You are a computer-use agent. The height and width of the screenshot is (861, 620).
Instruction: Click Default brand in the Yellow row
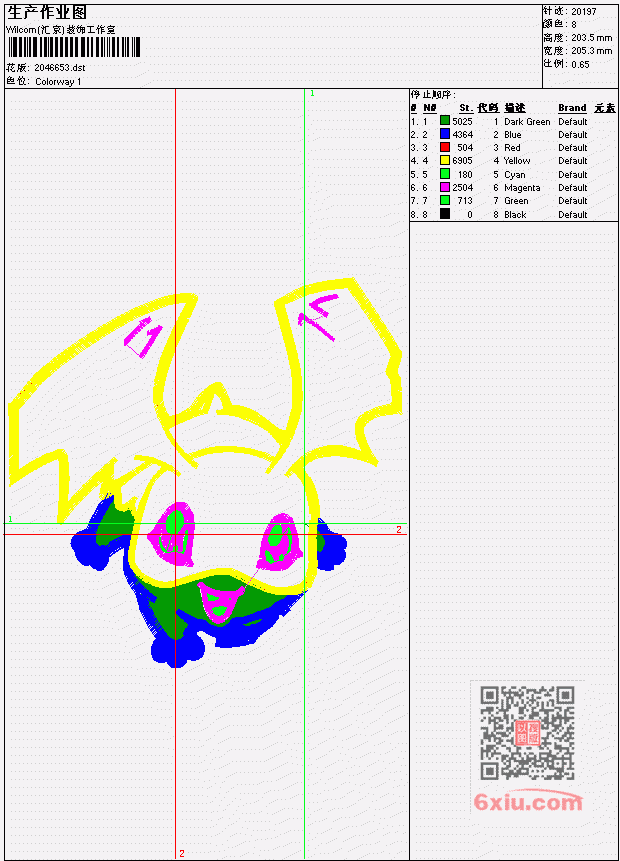tap(573, 161)
